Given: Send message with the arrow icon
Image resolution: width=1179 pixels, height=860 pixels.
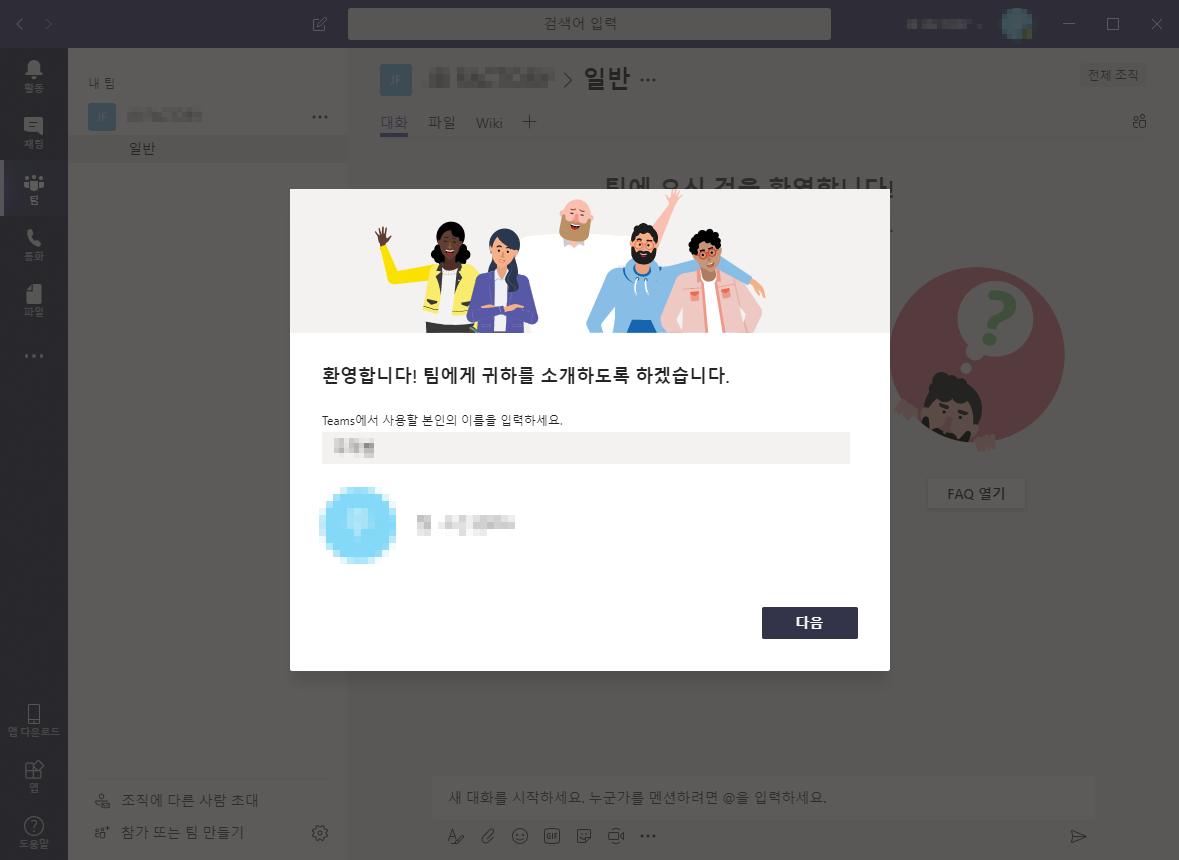Looking at the screenshot, I should (x=1078, y=836).
